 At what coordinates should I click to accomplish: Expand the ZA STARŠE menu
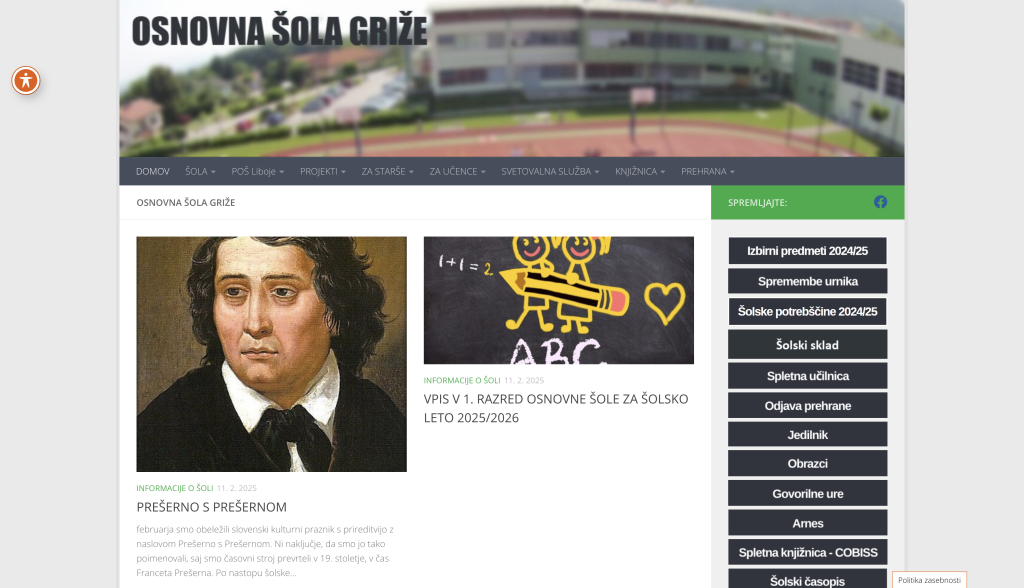click(387, 171)
